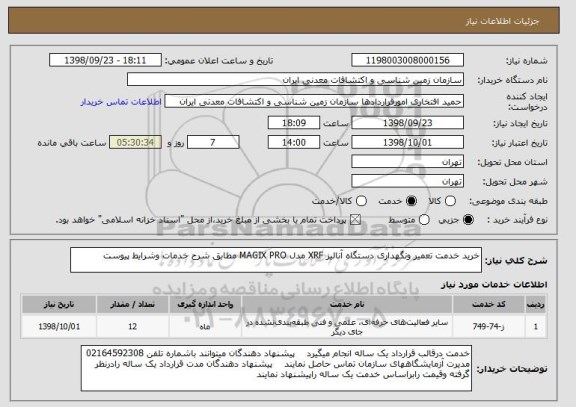Click the نام خدمت column header
The image size is (576, 407).
pos(347,305)
